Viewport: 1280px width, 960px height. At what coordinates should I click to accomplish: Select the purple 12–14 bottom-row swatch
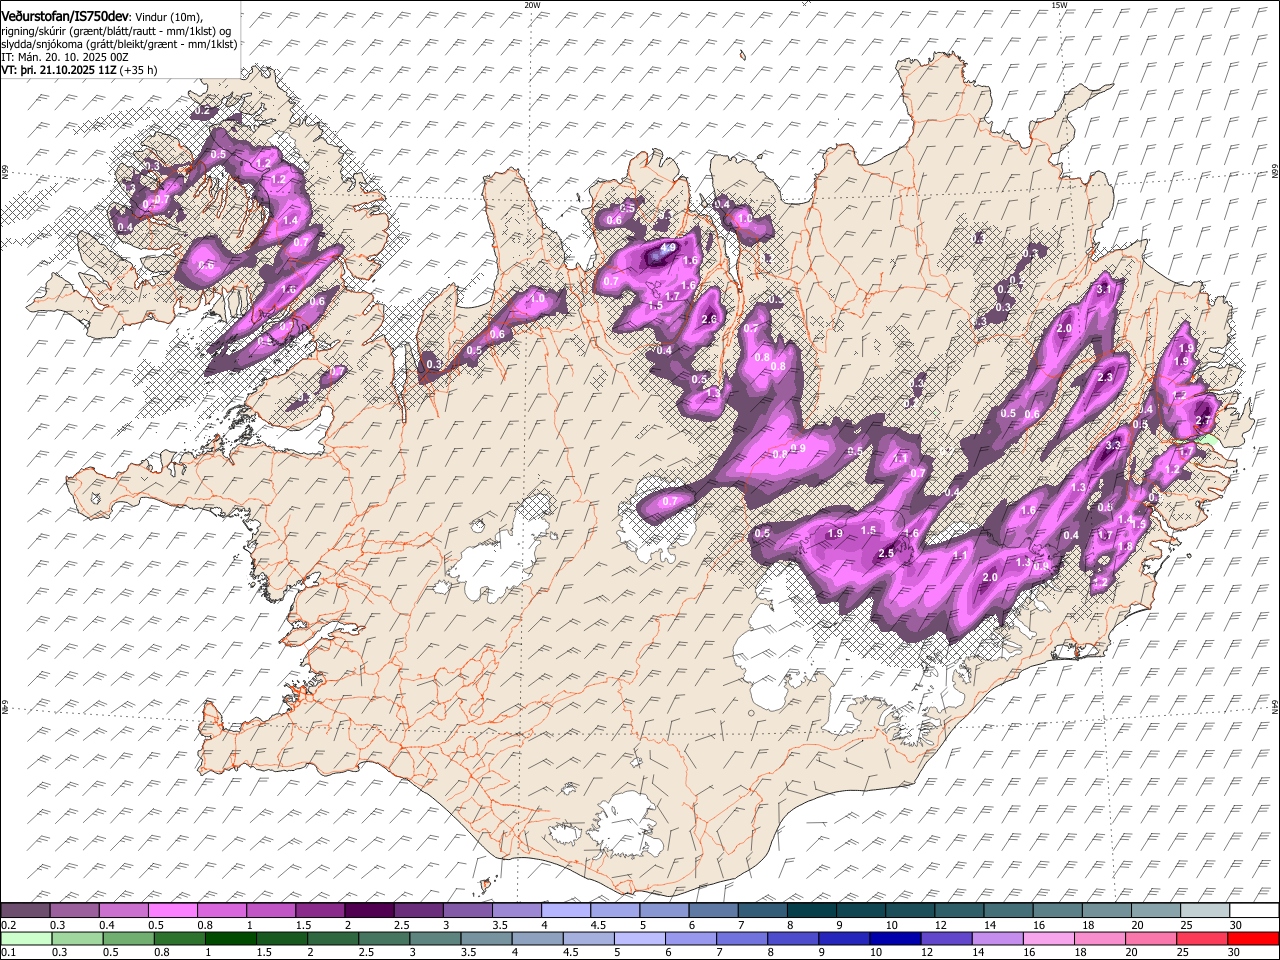pos(946,938)
